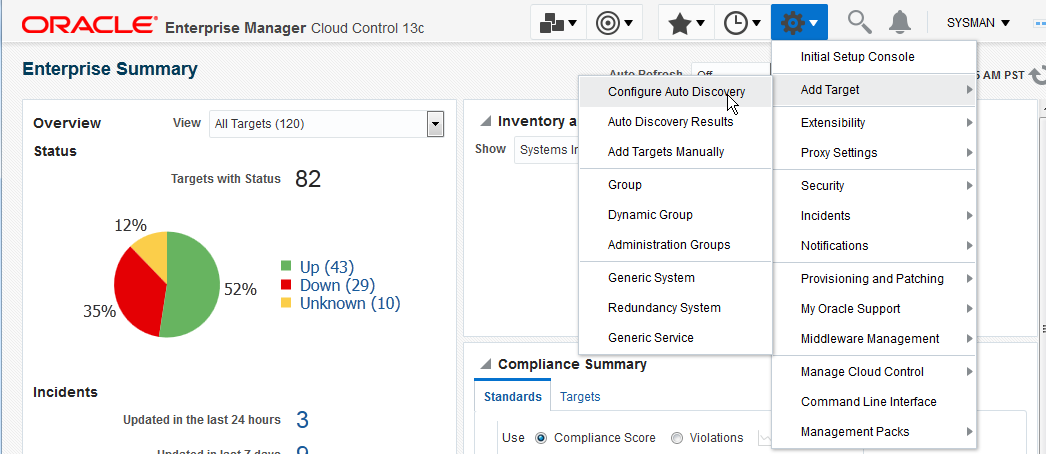The width and height of the screenshot is (1046, 454).
Task: Choose Auto Discovery Results
Action: click(676, 122)
